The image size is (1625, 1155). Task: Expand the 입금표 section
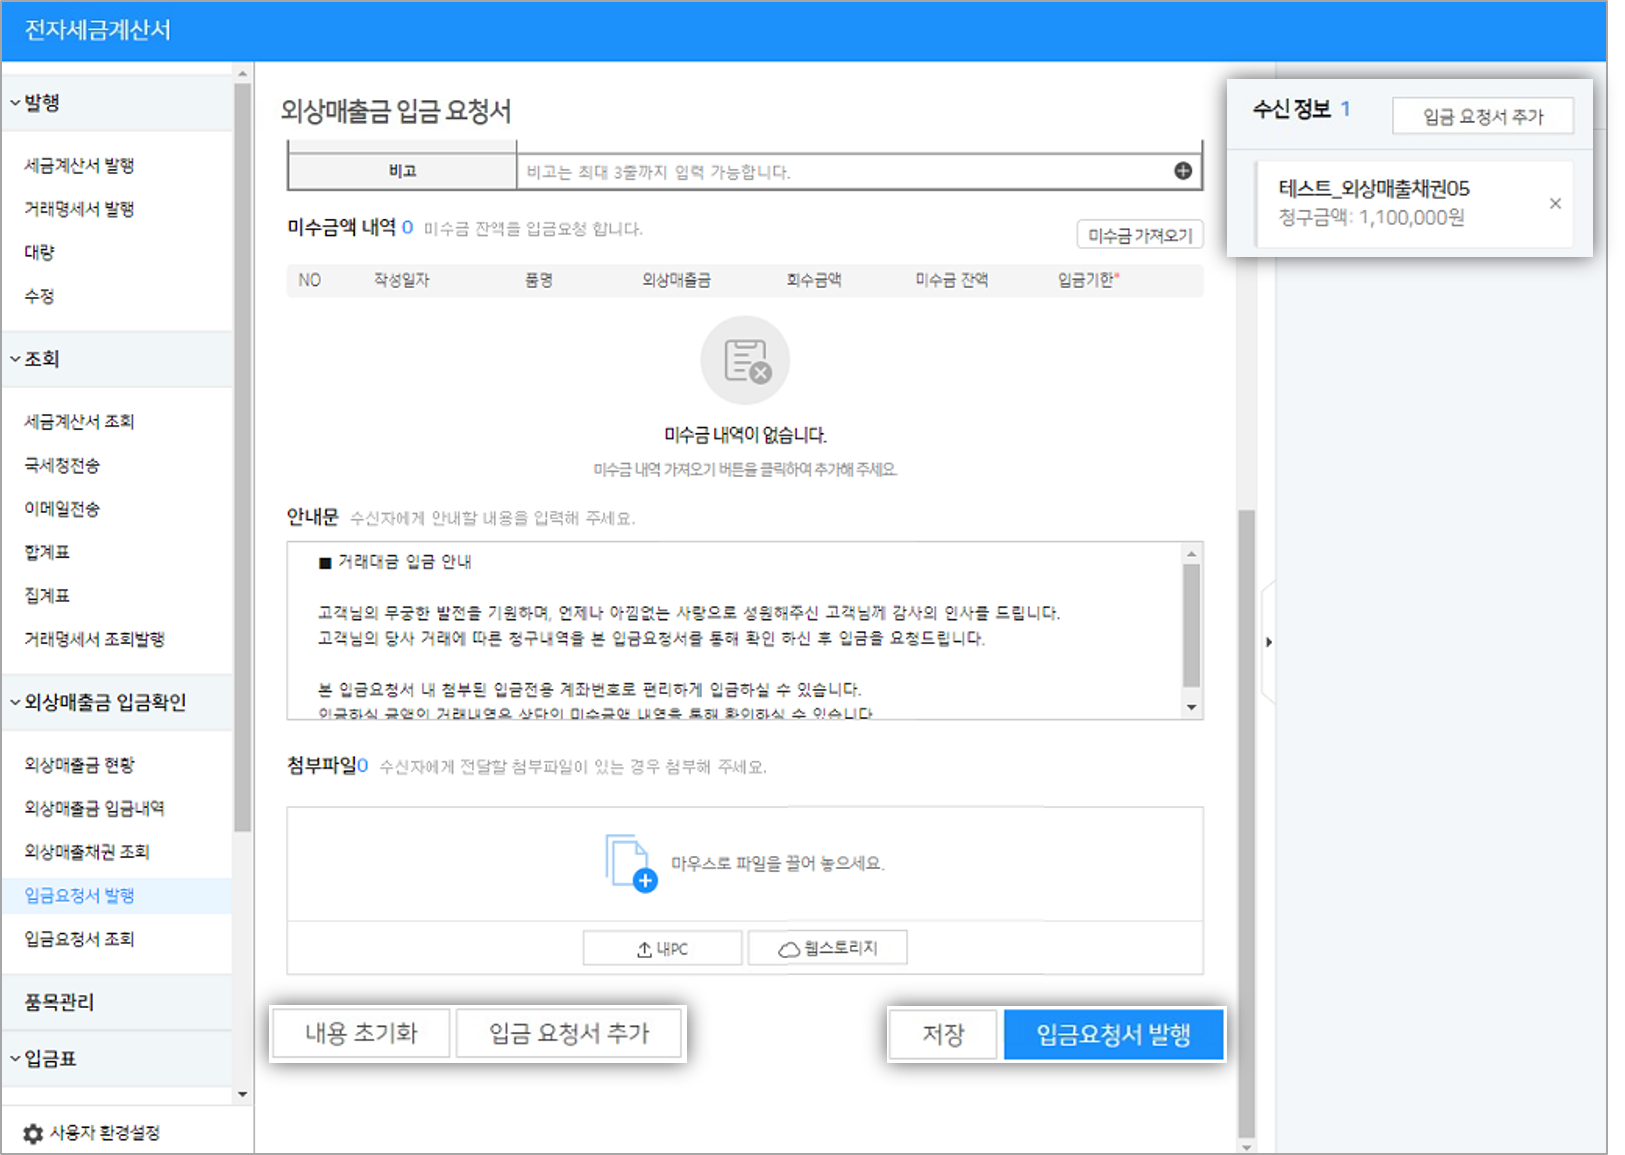(13, 1059)
